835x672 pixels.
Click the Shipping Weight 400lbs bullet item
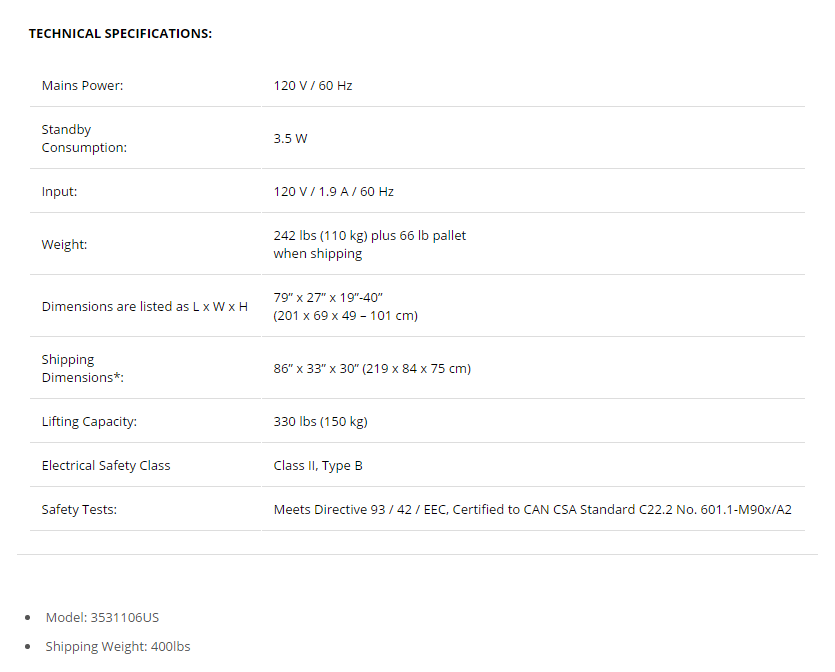[118, 646]
